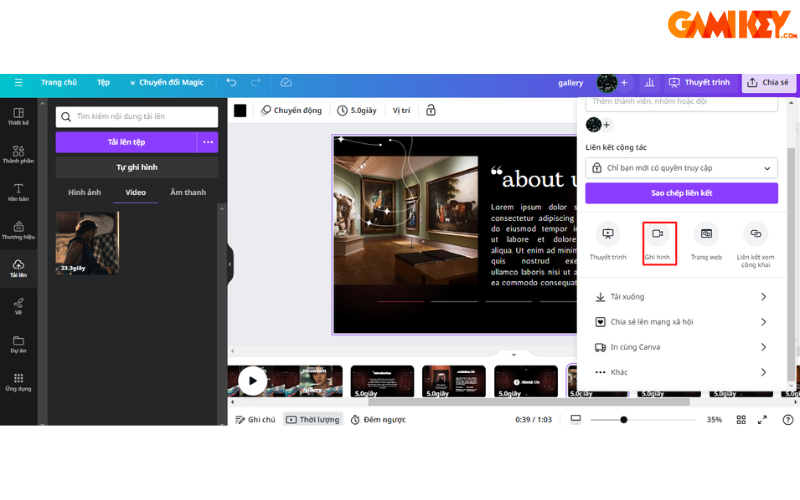Click Sao chép liên kết copy link button

[x=682, y=193]
